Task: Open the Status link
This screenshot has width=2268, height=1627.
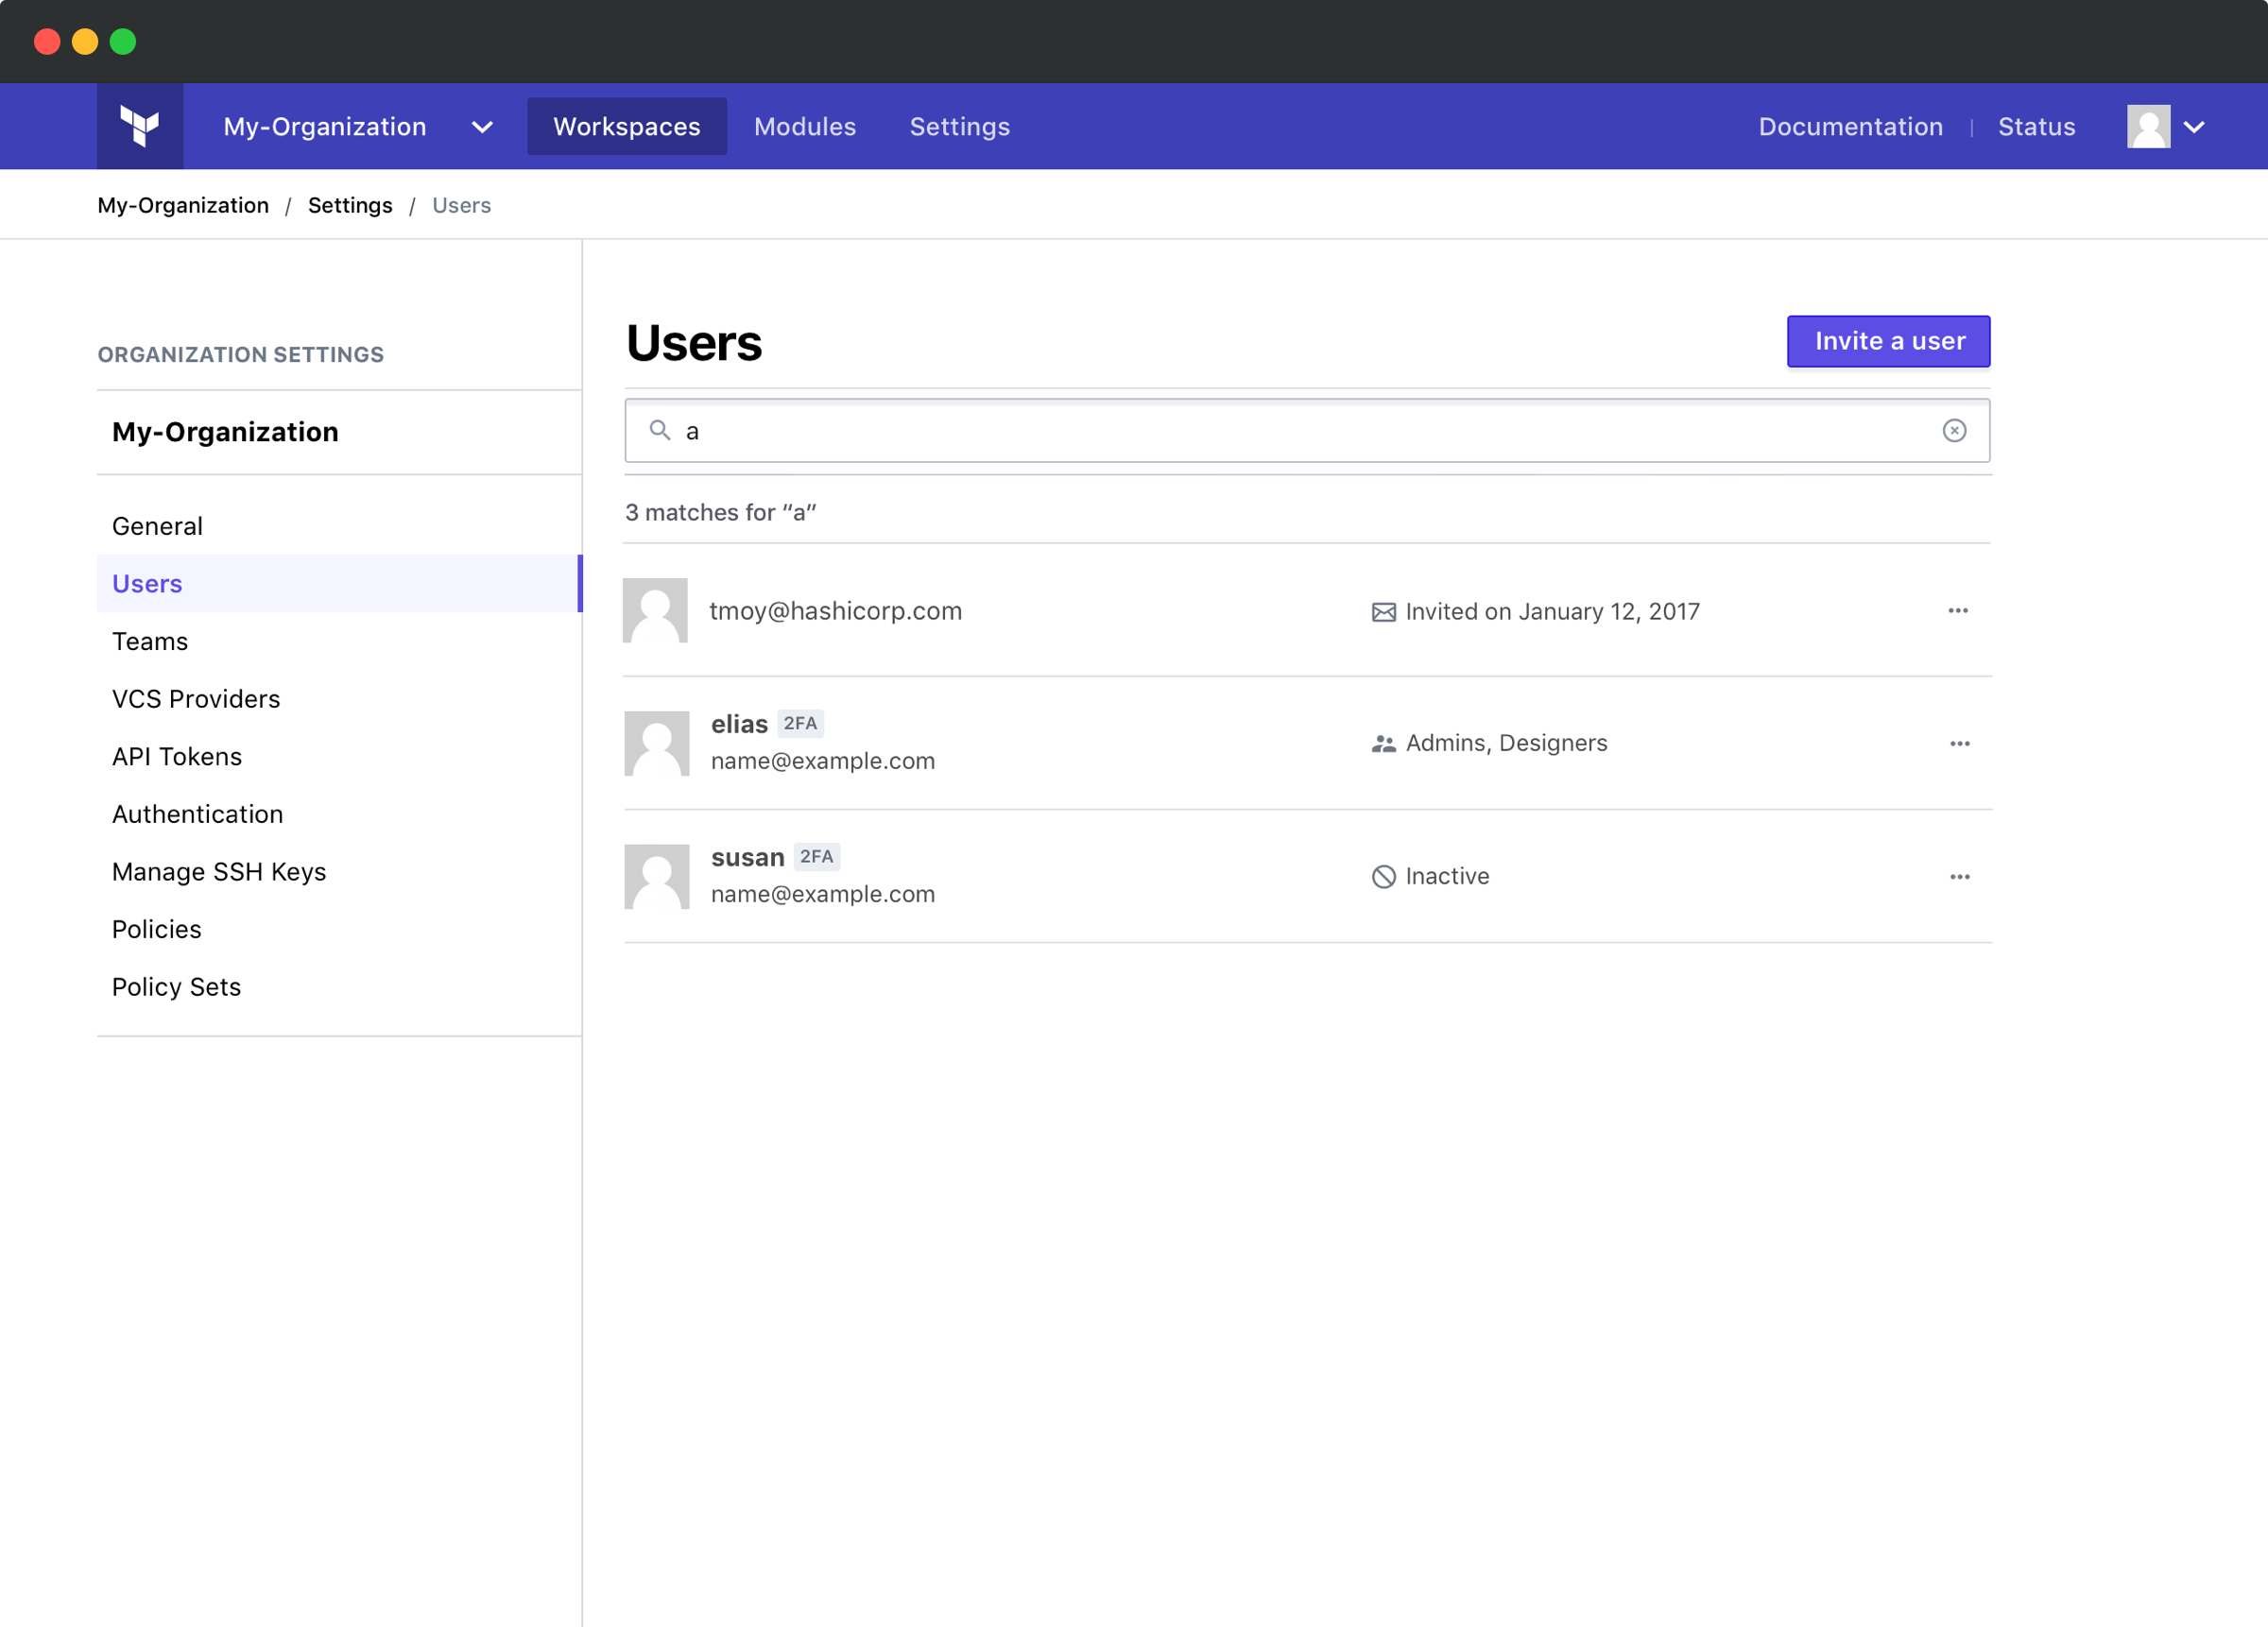Action: coord(2036,127)
